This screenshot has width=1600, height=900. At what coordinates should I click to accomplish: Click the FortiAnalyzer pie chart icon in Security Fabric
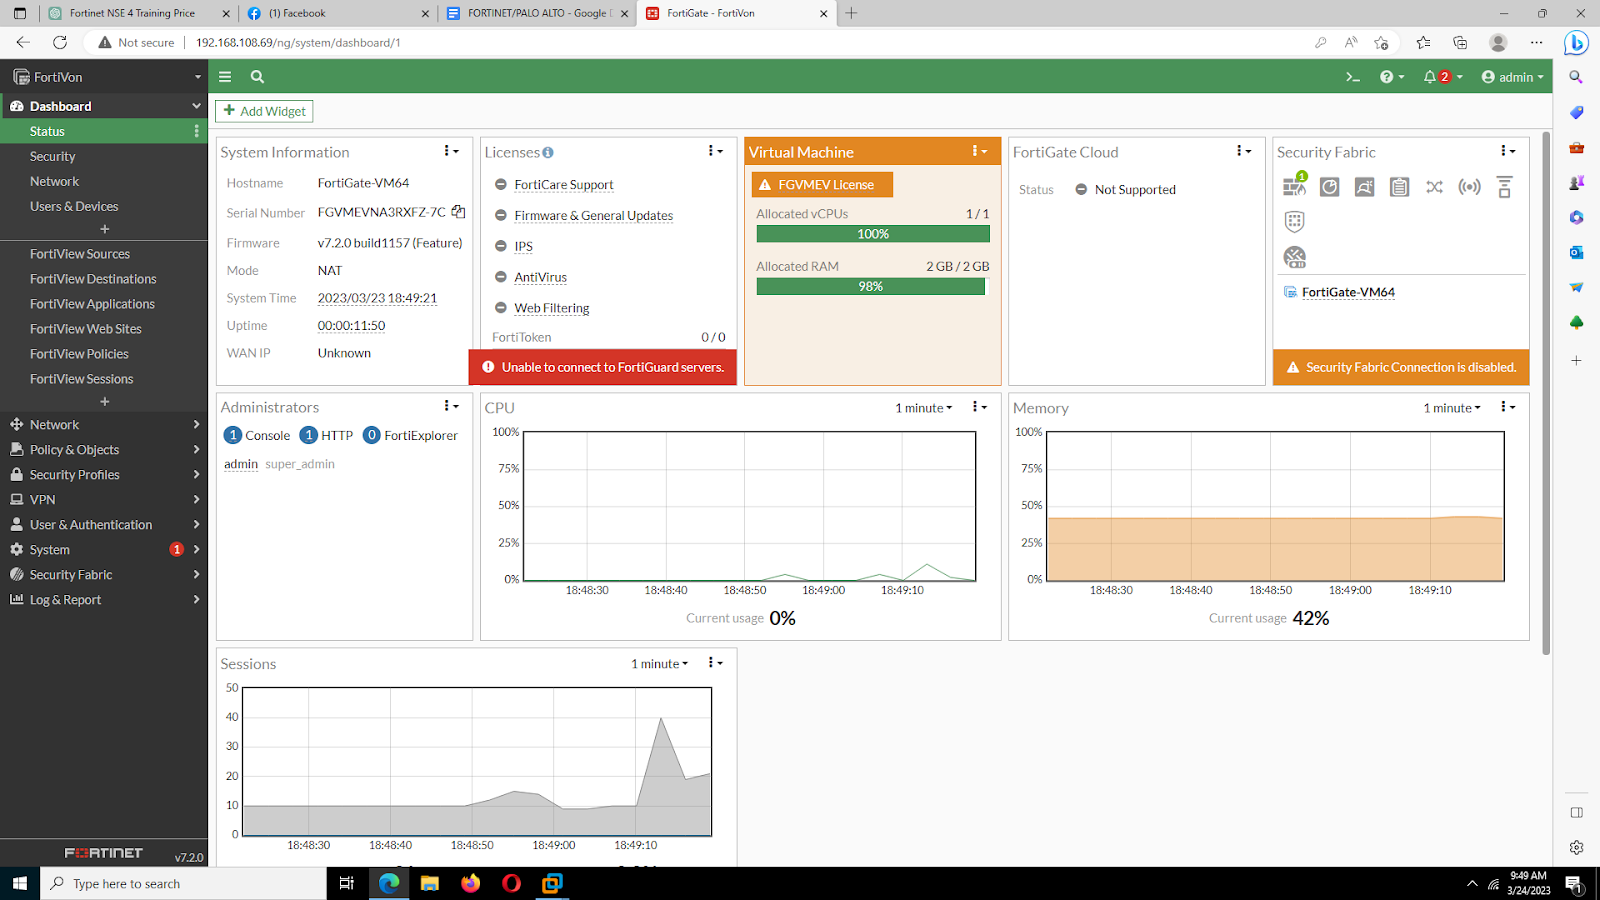click(1329, 187)
